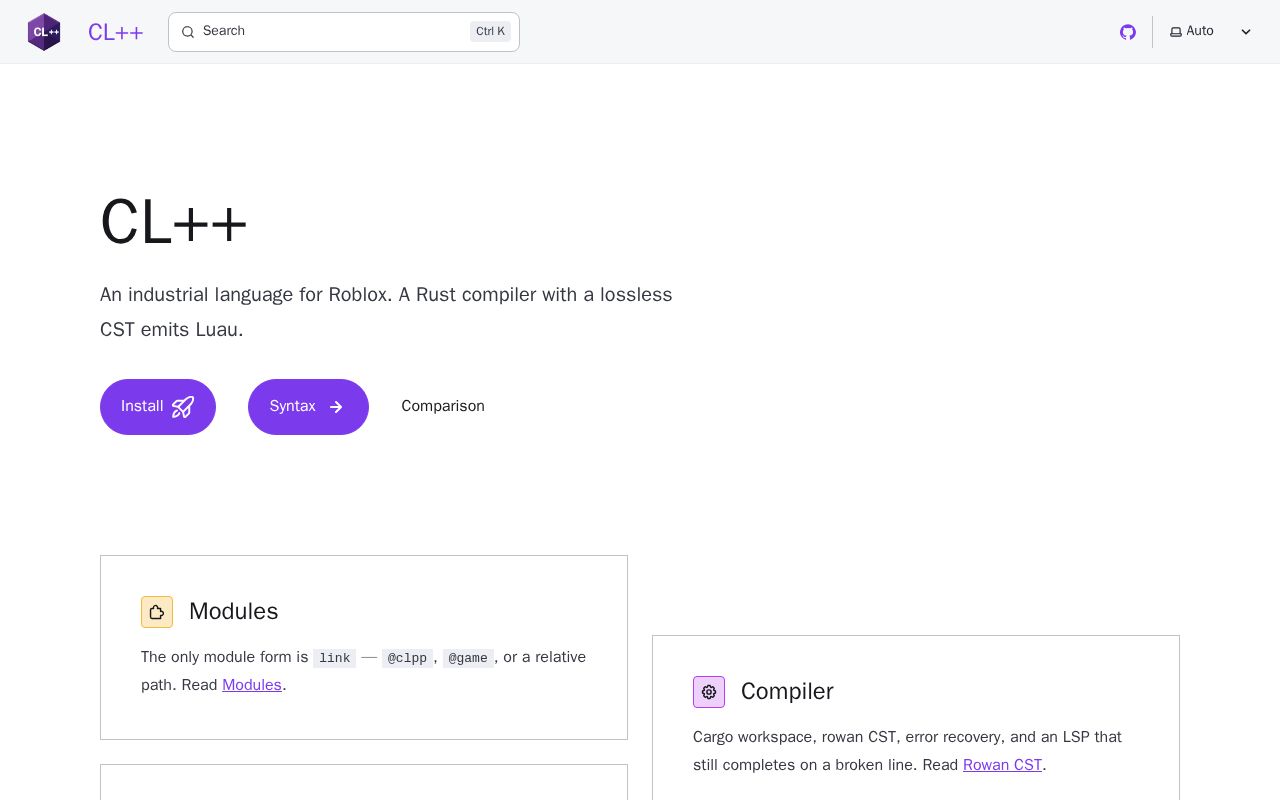Open the GitHub repository icon
This screenshot has width=1280, height=800.
pos(1128,32)
